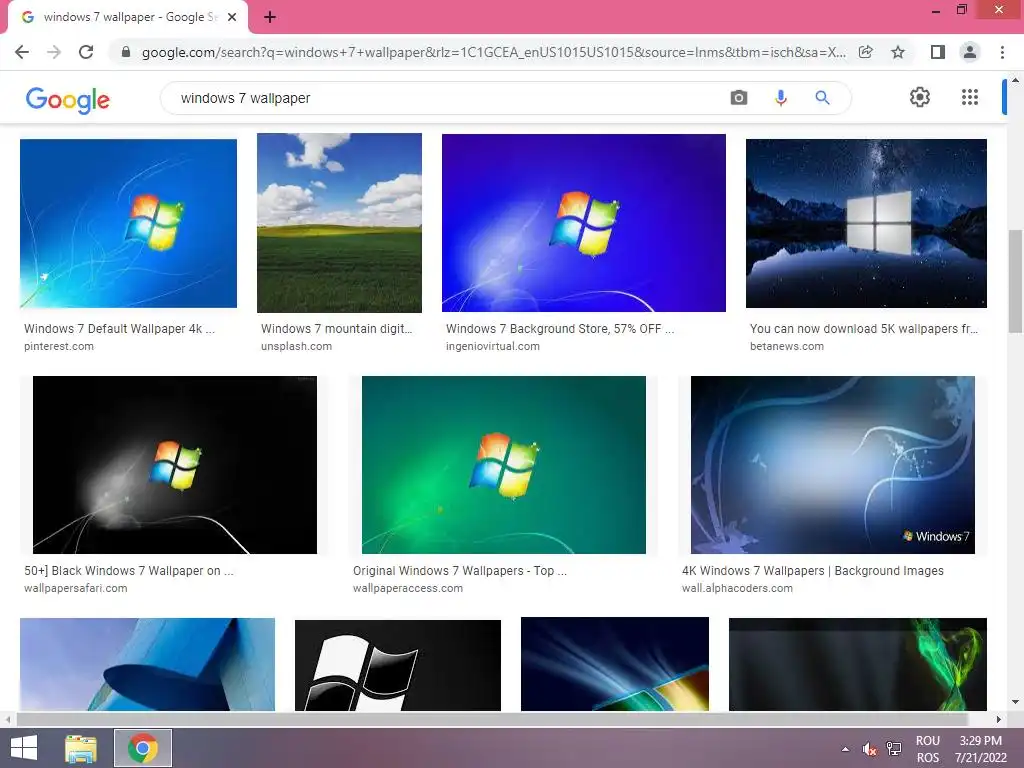Image resolution: width=1024 pixels, height=768 pixels.
Task: Close the windows 7 wallpaper tab
Action: tap(232, 17)
